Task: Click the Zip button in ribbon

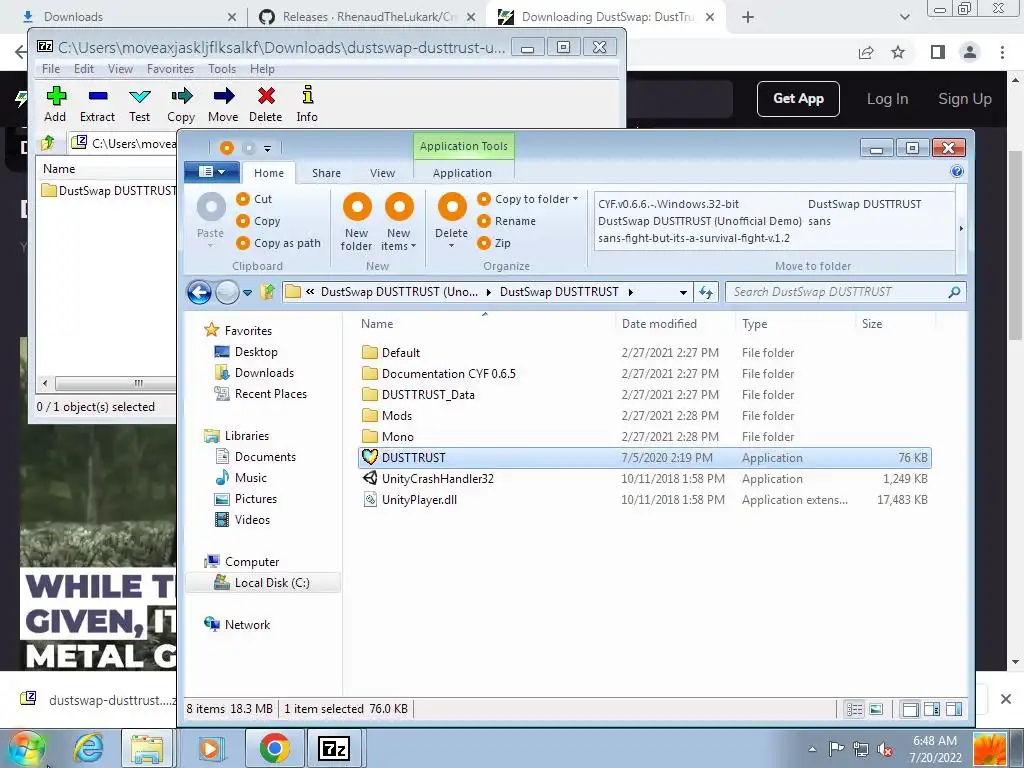Action: point(494,243)
